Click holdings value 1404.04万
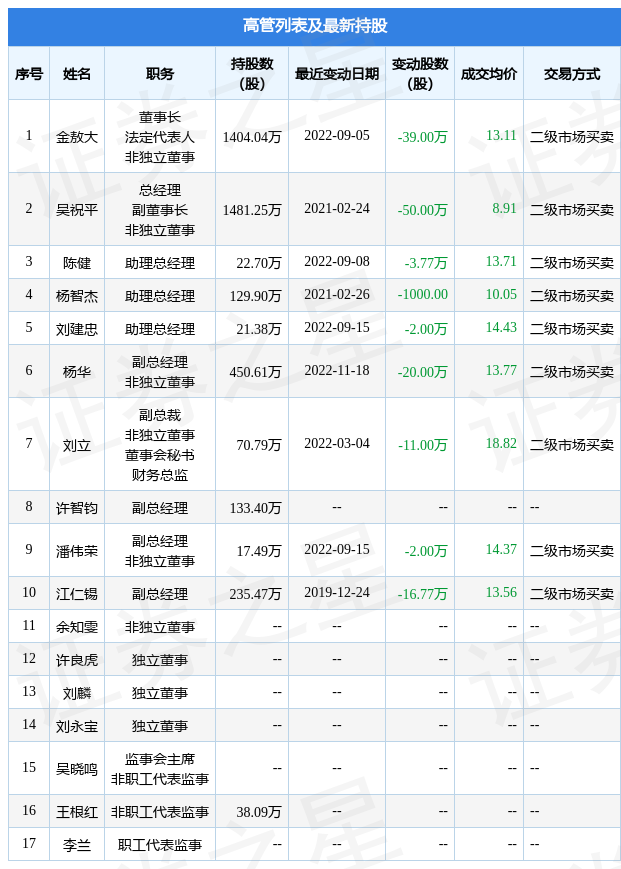This screenshot has height=869, width=621. pos(252,137)
